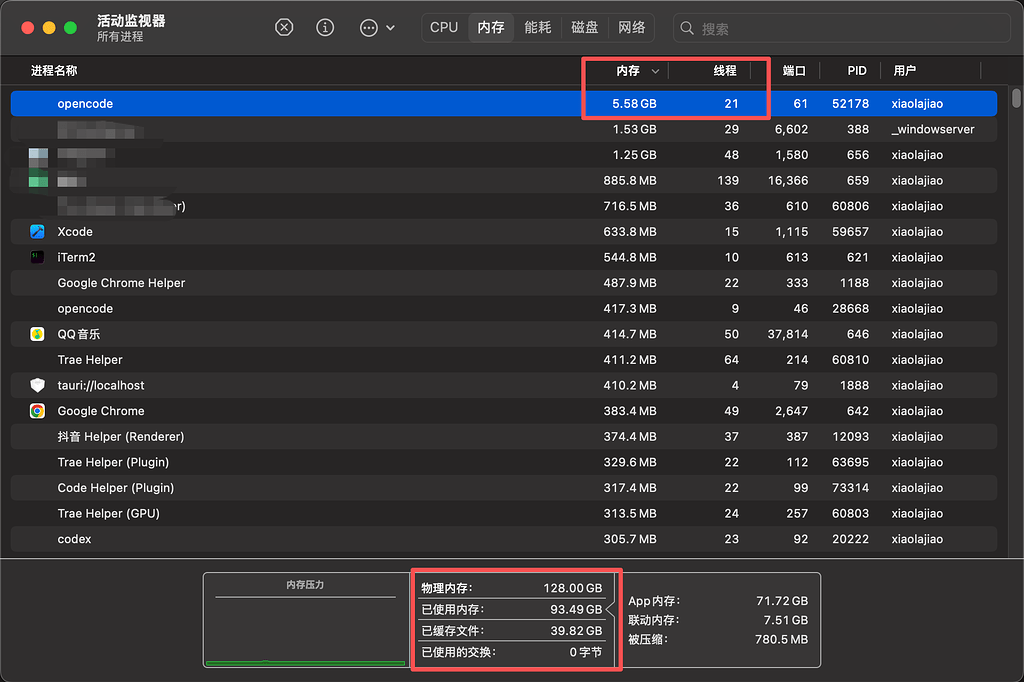Click the App 内存 71.72 GB entry

pyautogui.click(x=718, y=601)
